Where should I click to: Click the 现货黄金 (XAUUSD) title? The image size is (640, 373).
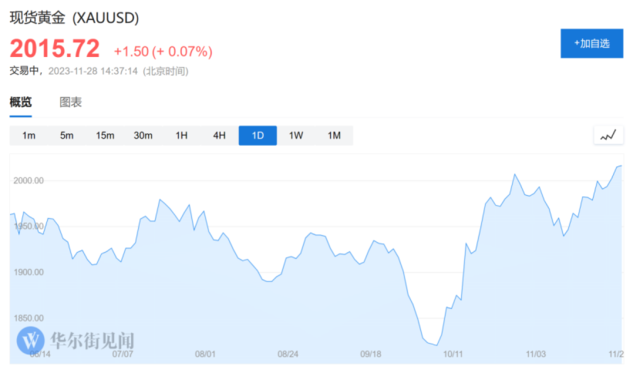pyautogui.click(x=74, y=18)
